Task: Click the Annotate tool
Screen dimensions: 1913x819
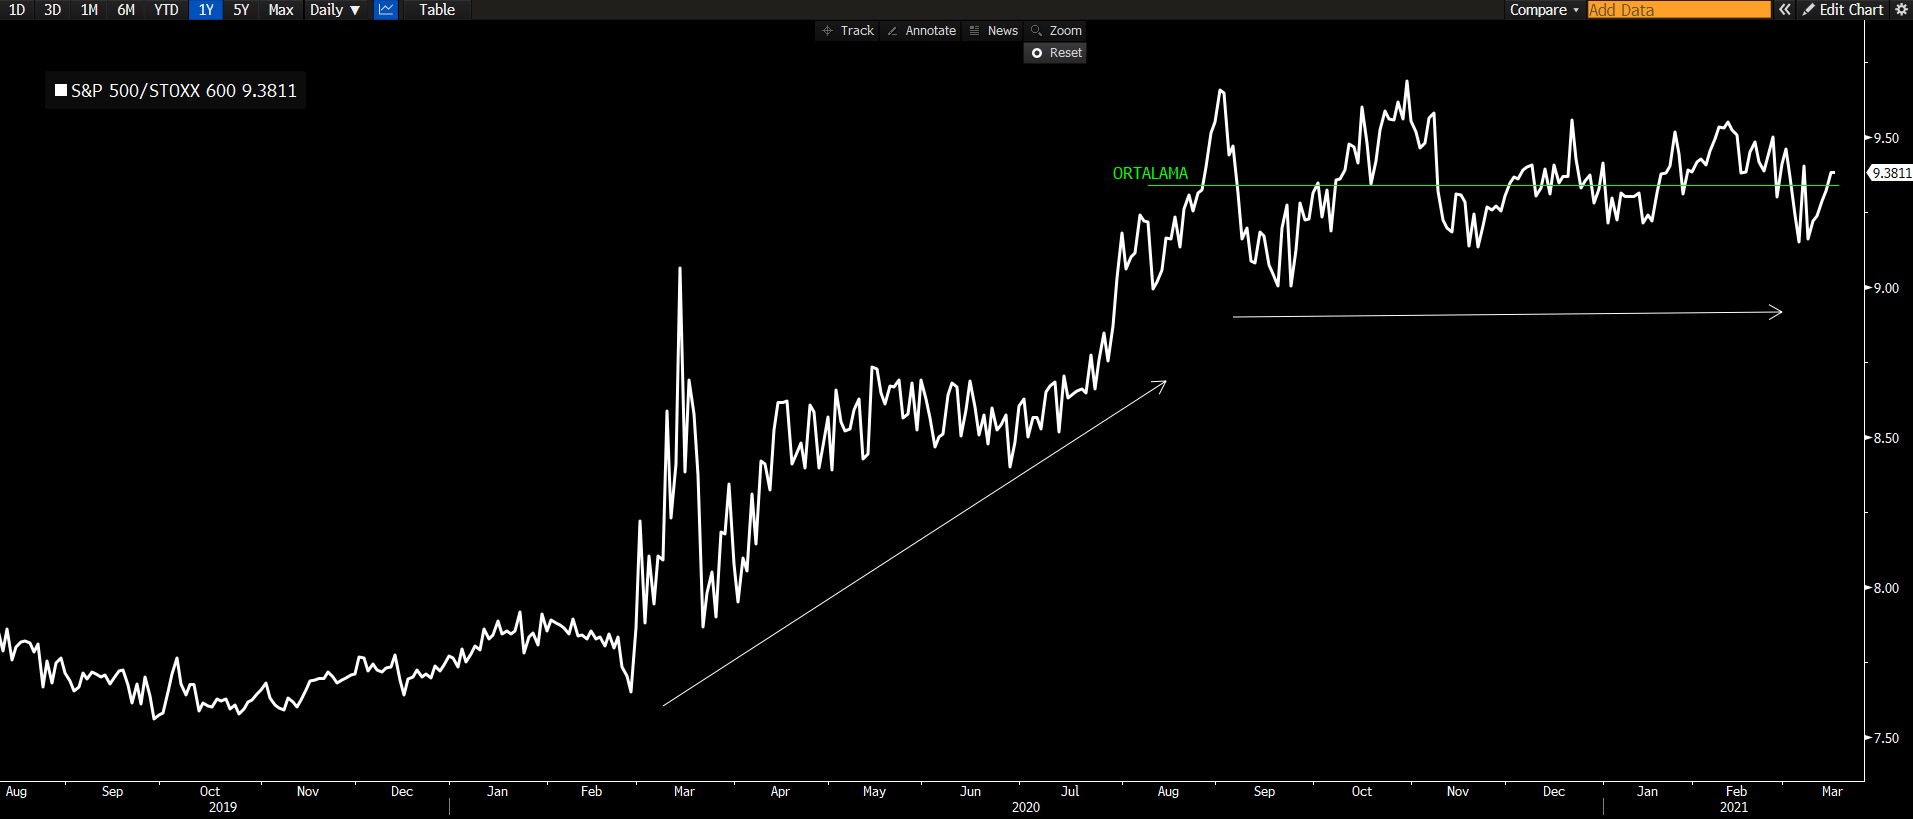Action: pyautogui.click(x=922, y=31)
